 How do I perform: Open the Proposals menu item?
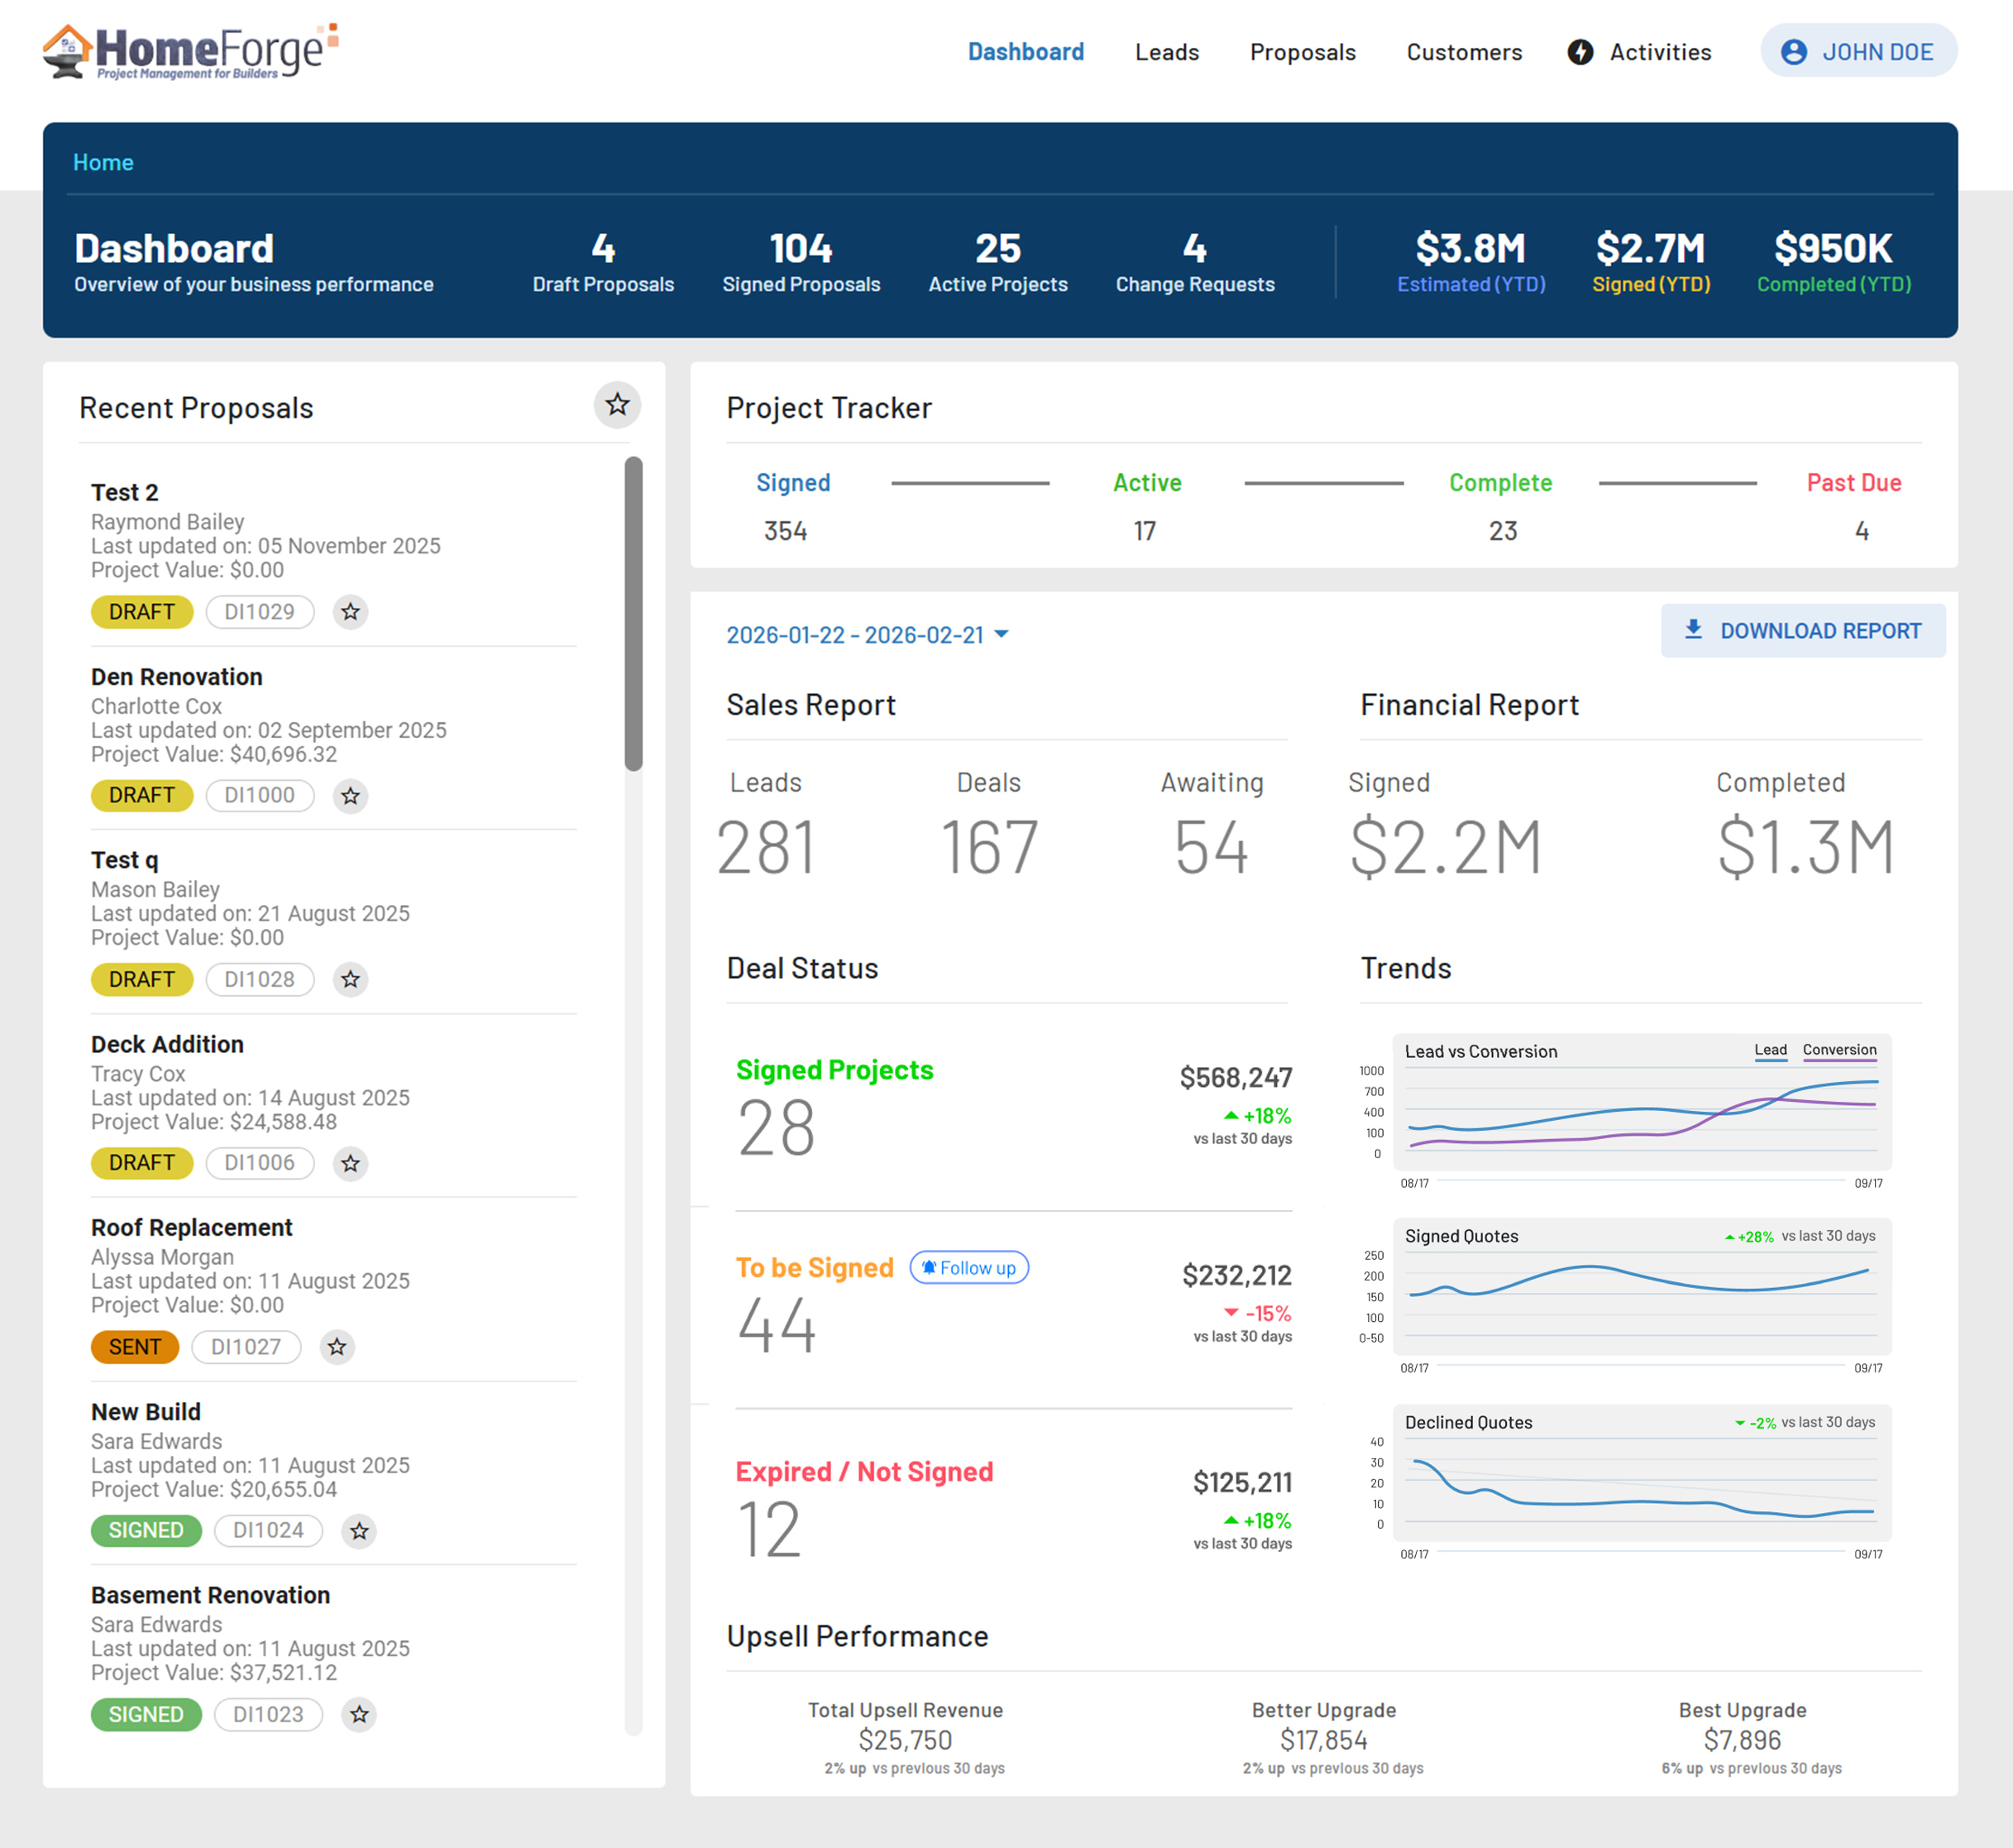pos(1302,52)
